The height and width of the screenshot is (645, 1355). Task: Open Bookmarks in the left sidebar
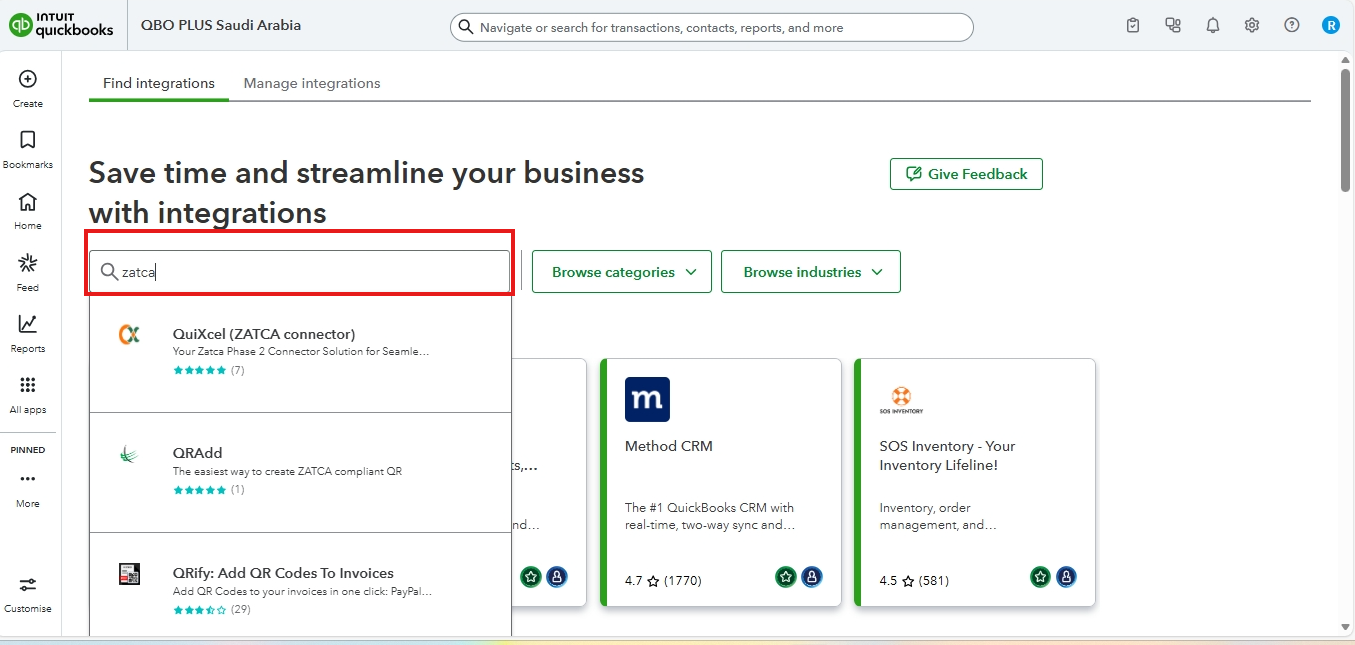point(28,141)
